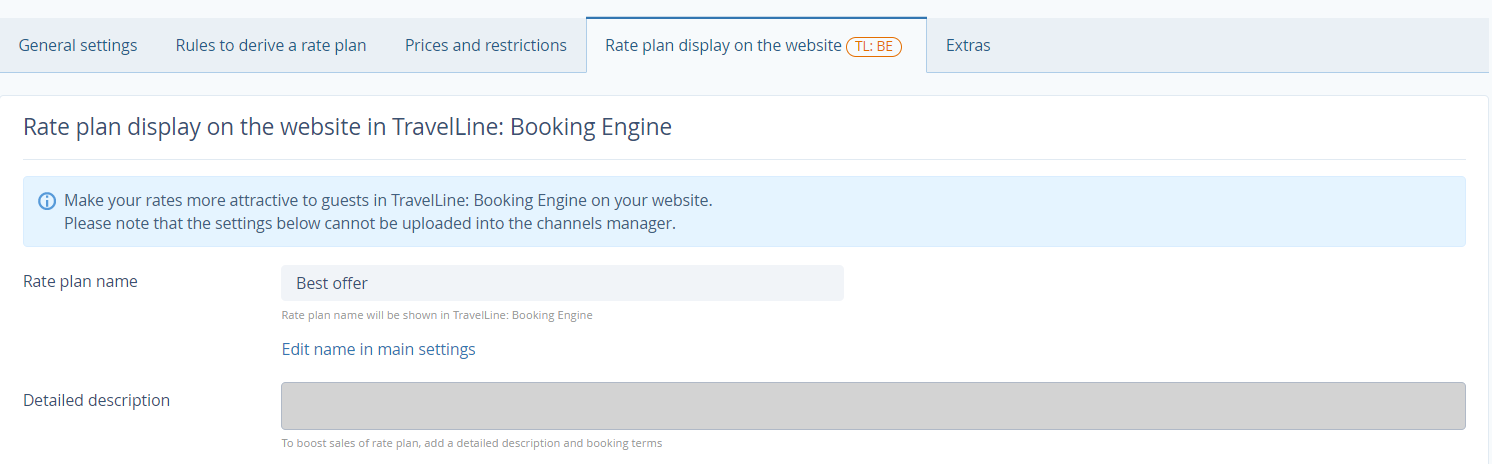
Task: Click the Detailed description label
Action: (x=96, y=400)
